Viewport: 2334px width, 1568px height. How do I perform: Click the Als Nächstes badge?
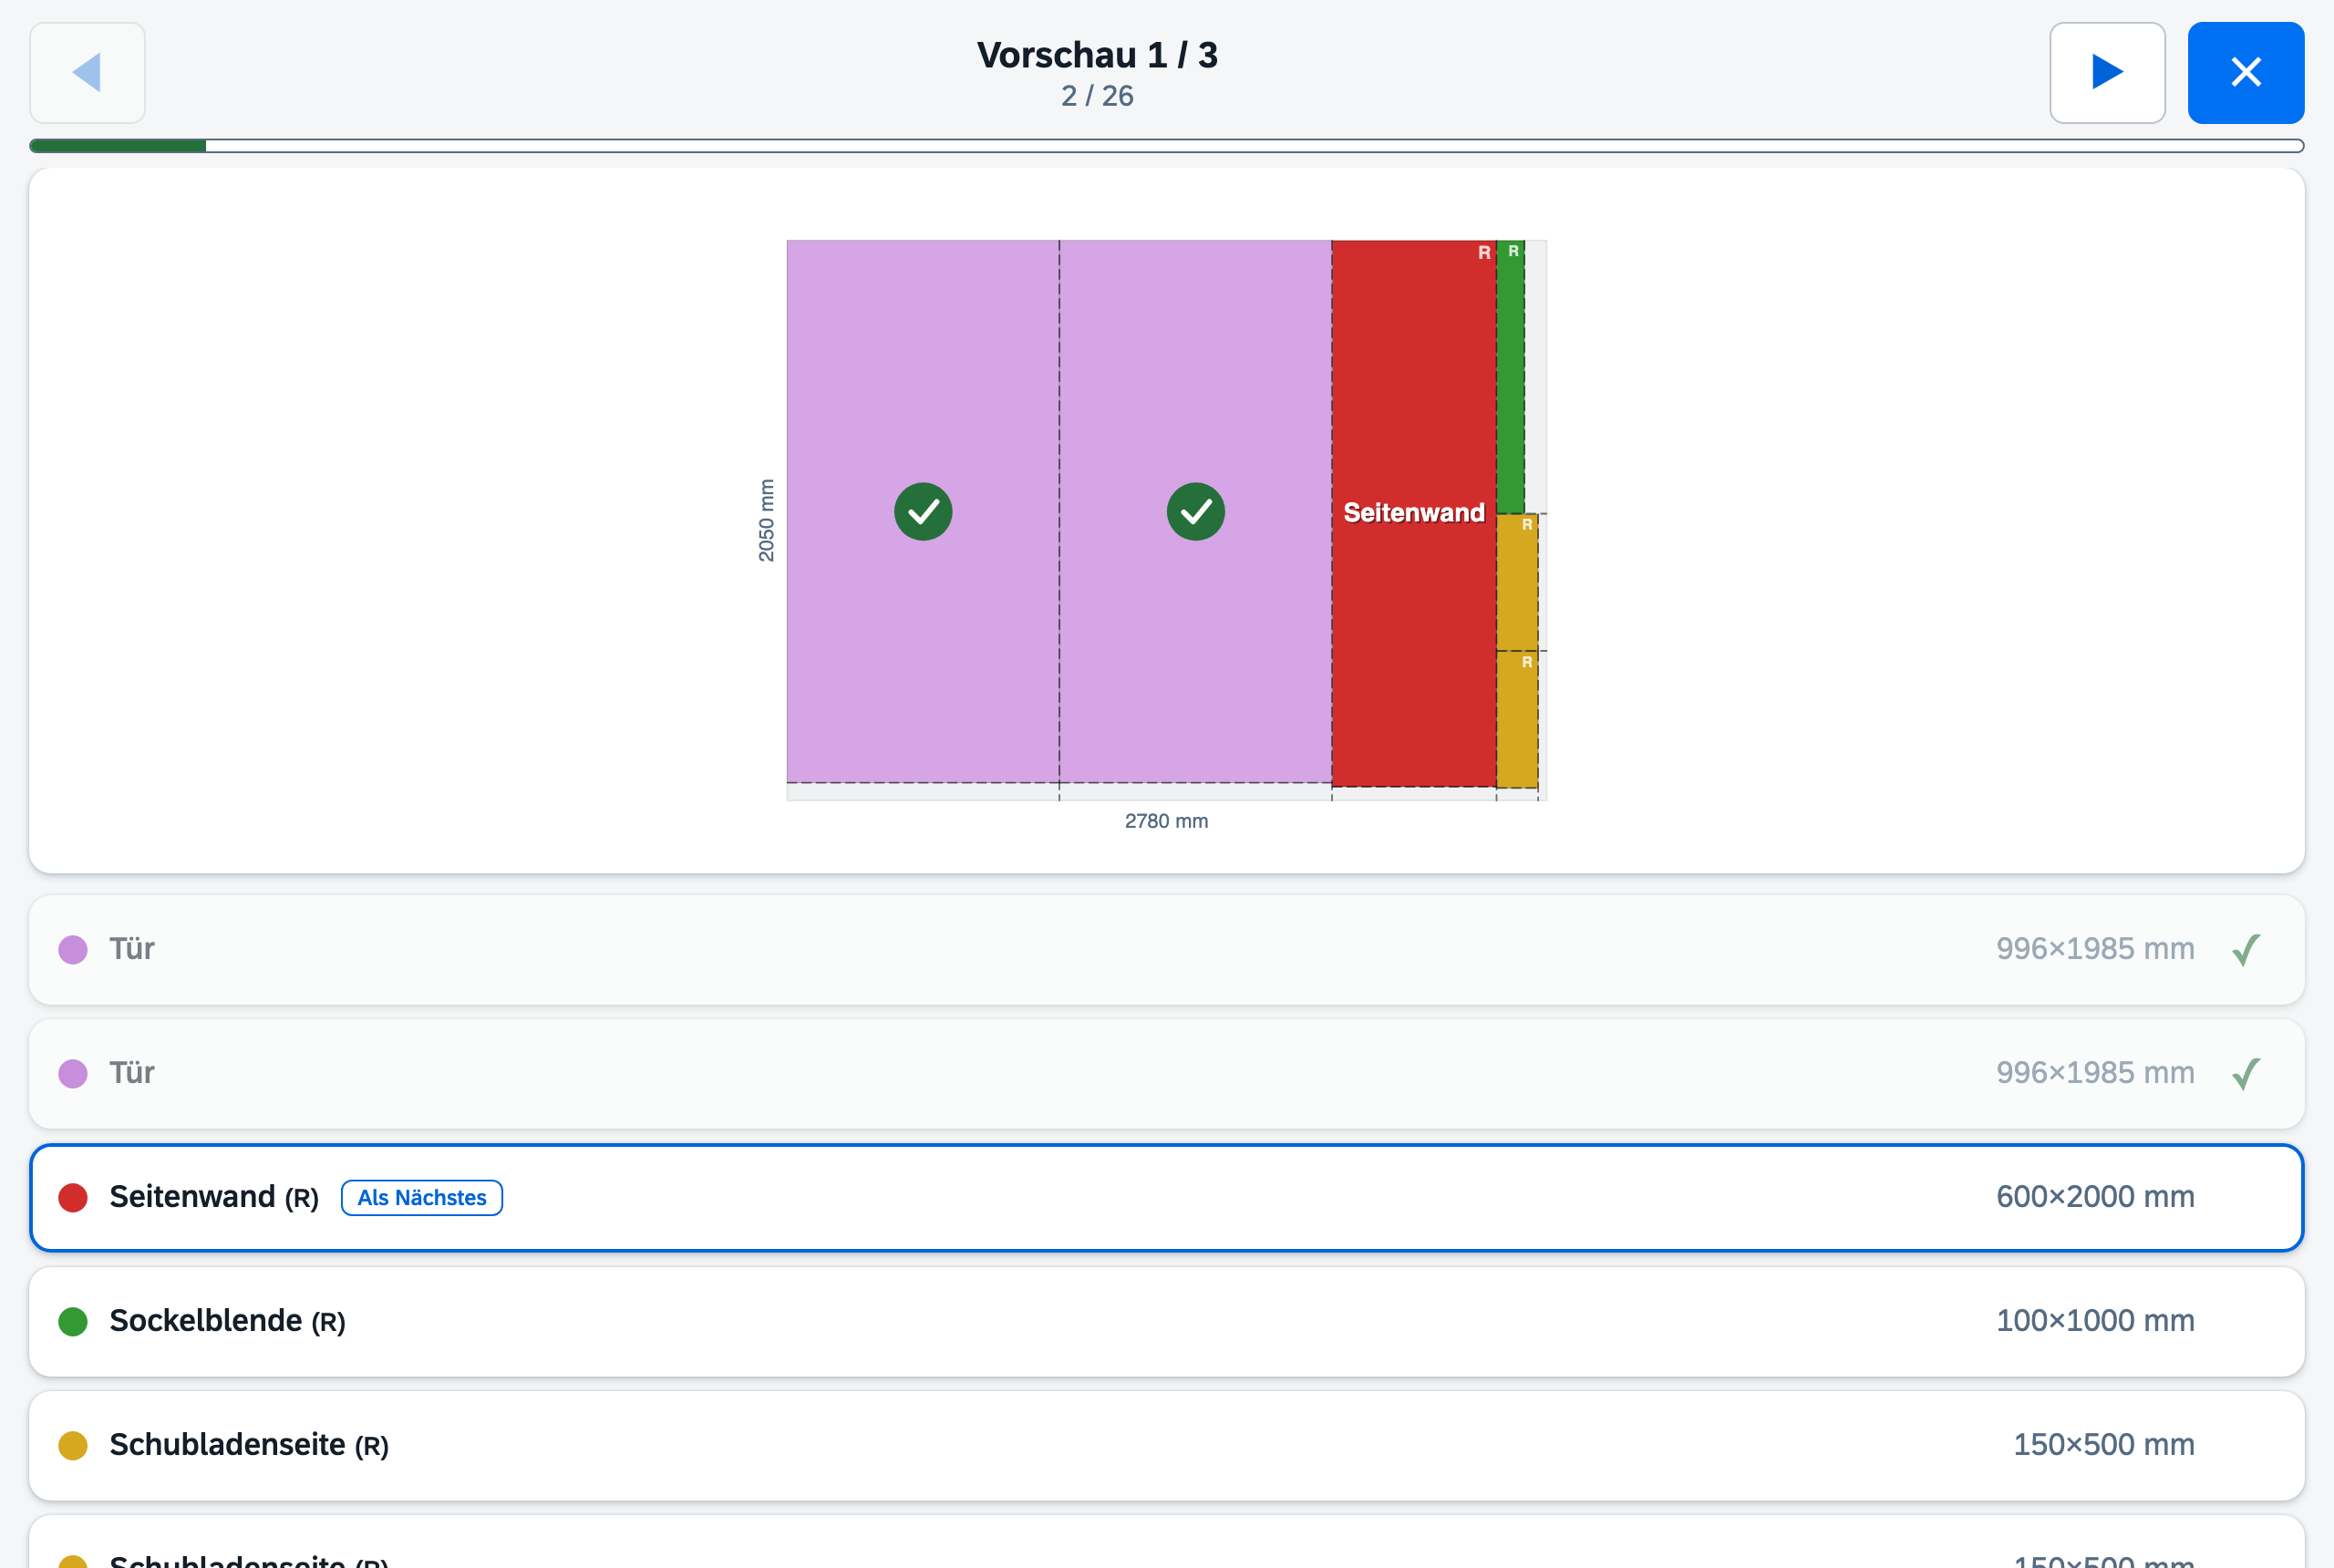pyautogui.click(x=422, y=1197)
